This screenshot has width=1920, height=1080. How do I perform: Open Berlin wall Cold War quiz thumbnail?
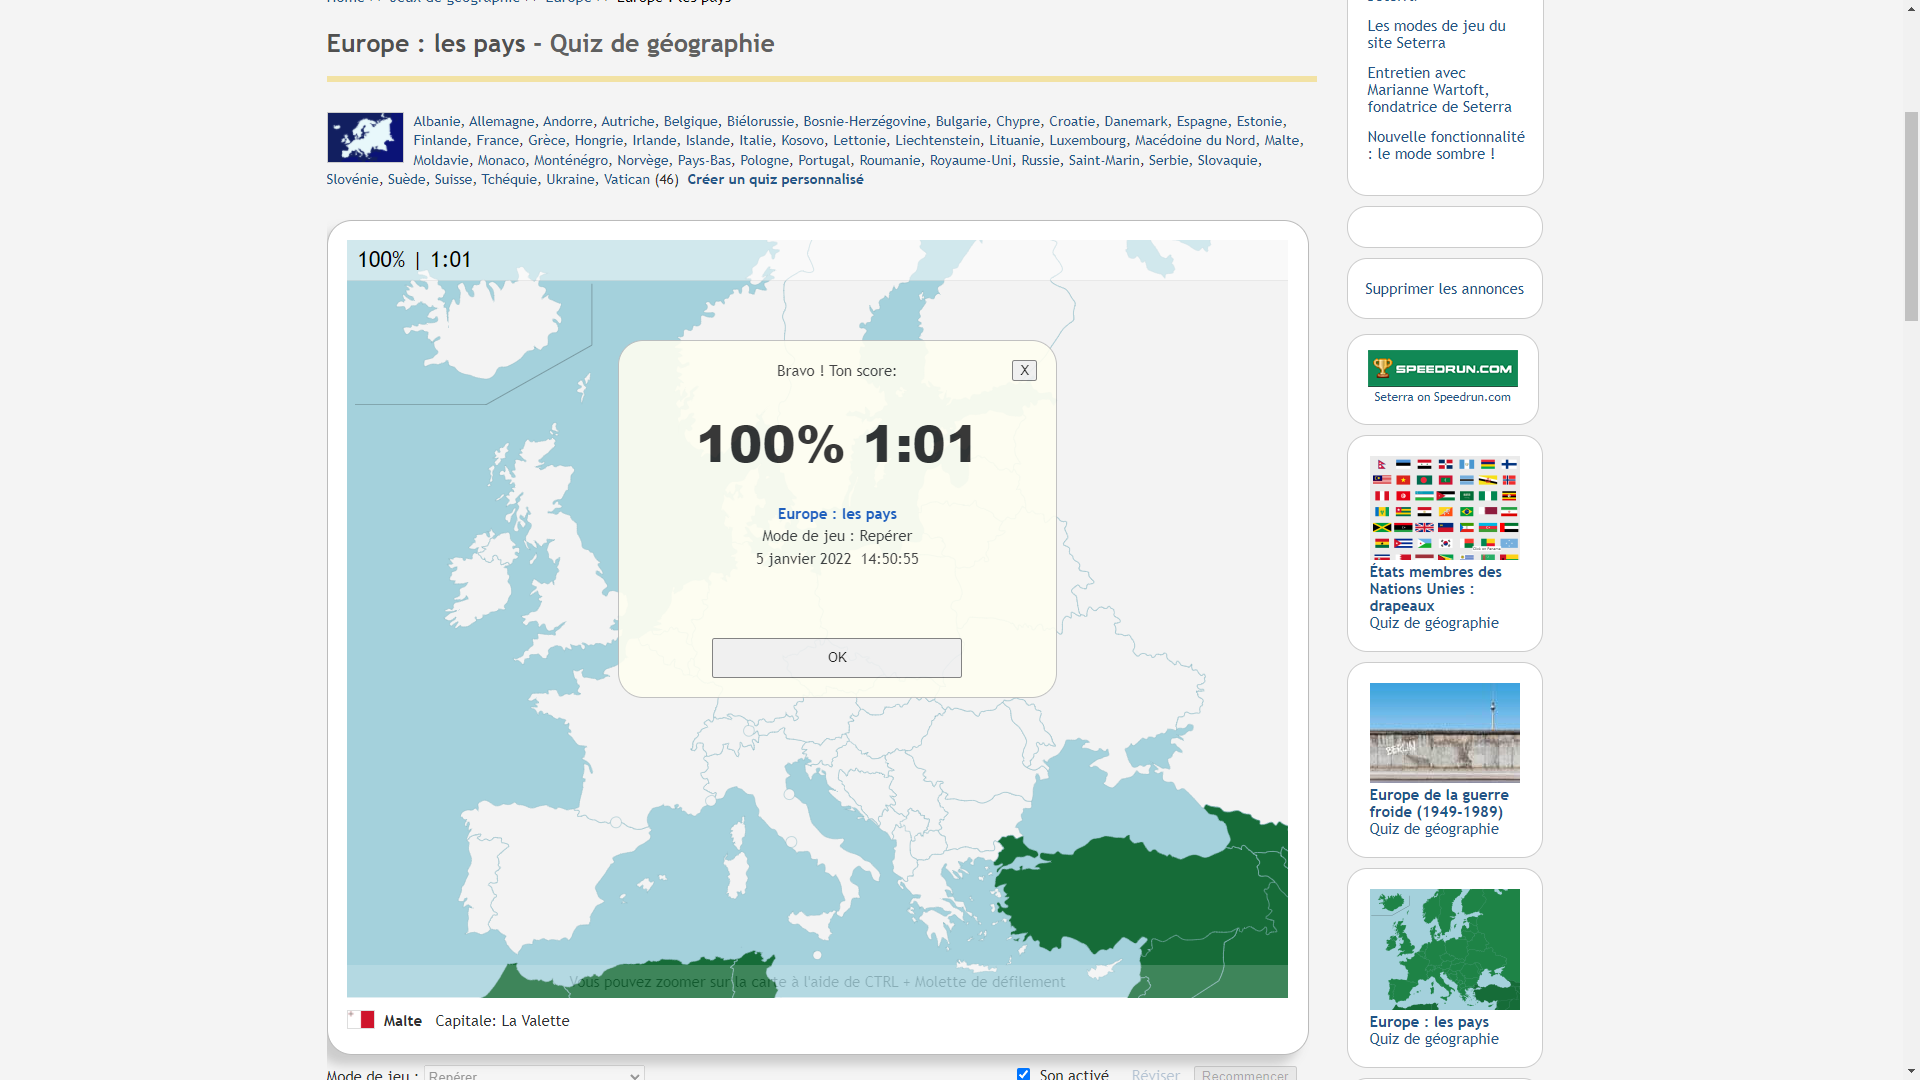[x=1444, y=732]
